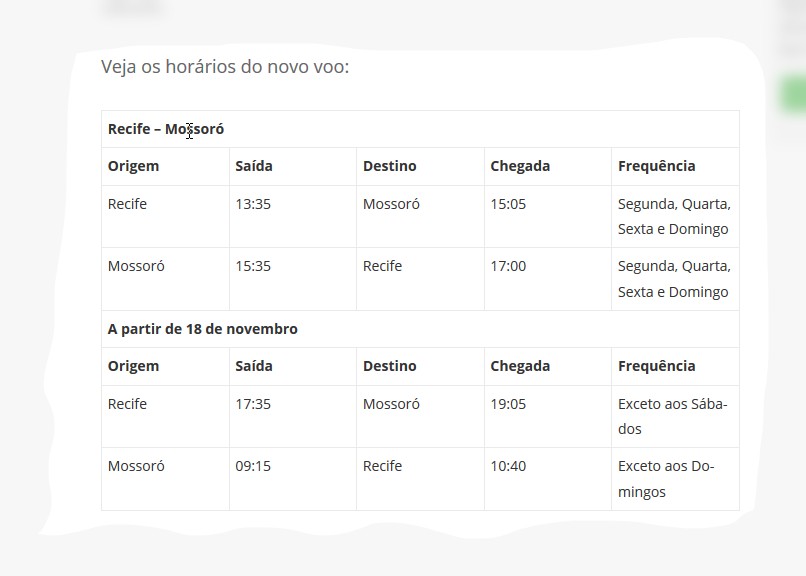The image size is (806, 576).
Task: Click Recife origin in the 13:35 flight row
Action: coord(127,204)
